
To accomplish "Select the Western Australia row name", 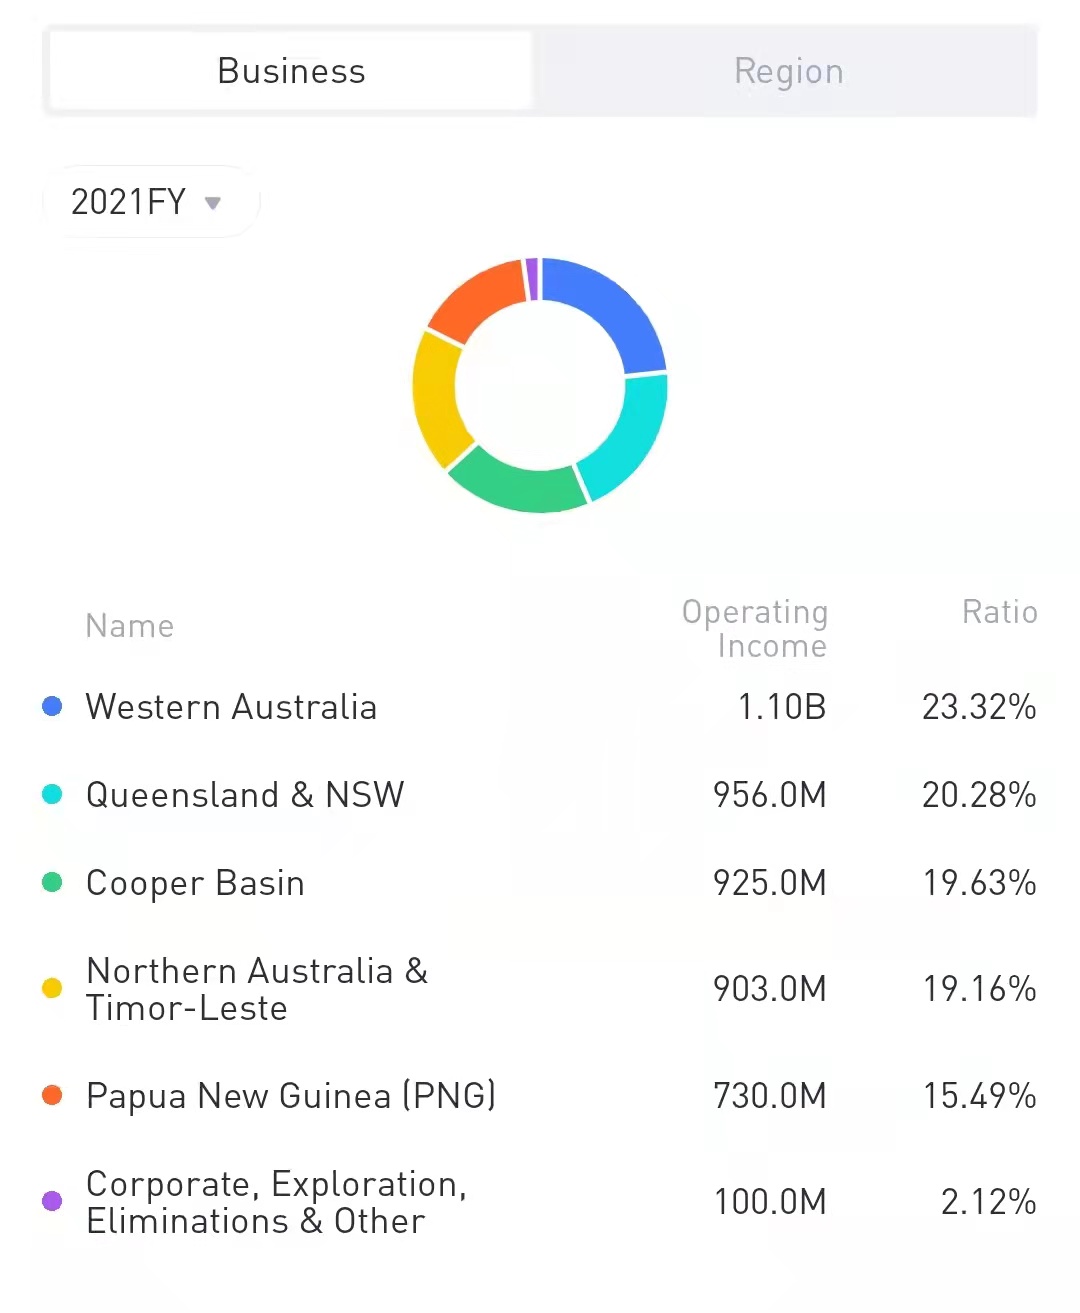I will point(231,707).
